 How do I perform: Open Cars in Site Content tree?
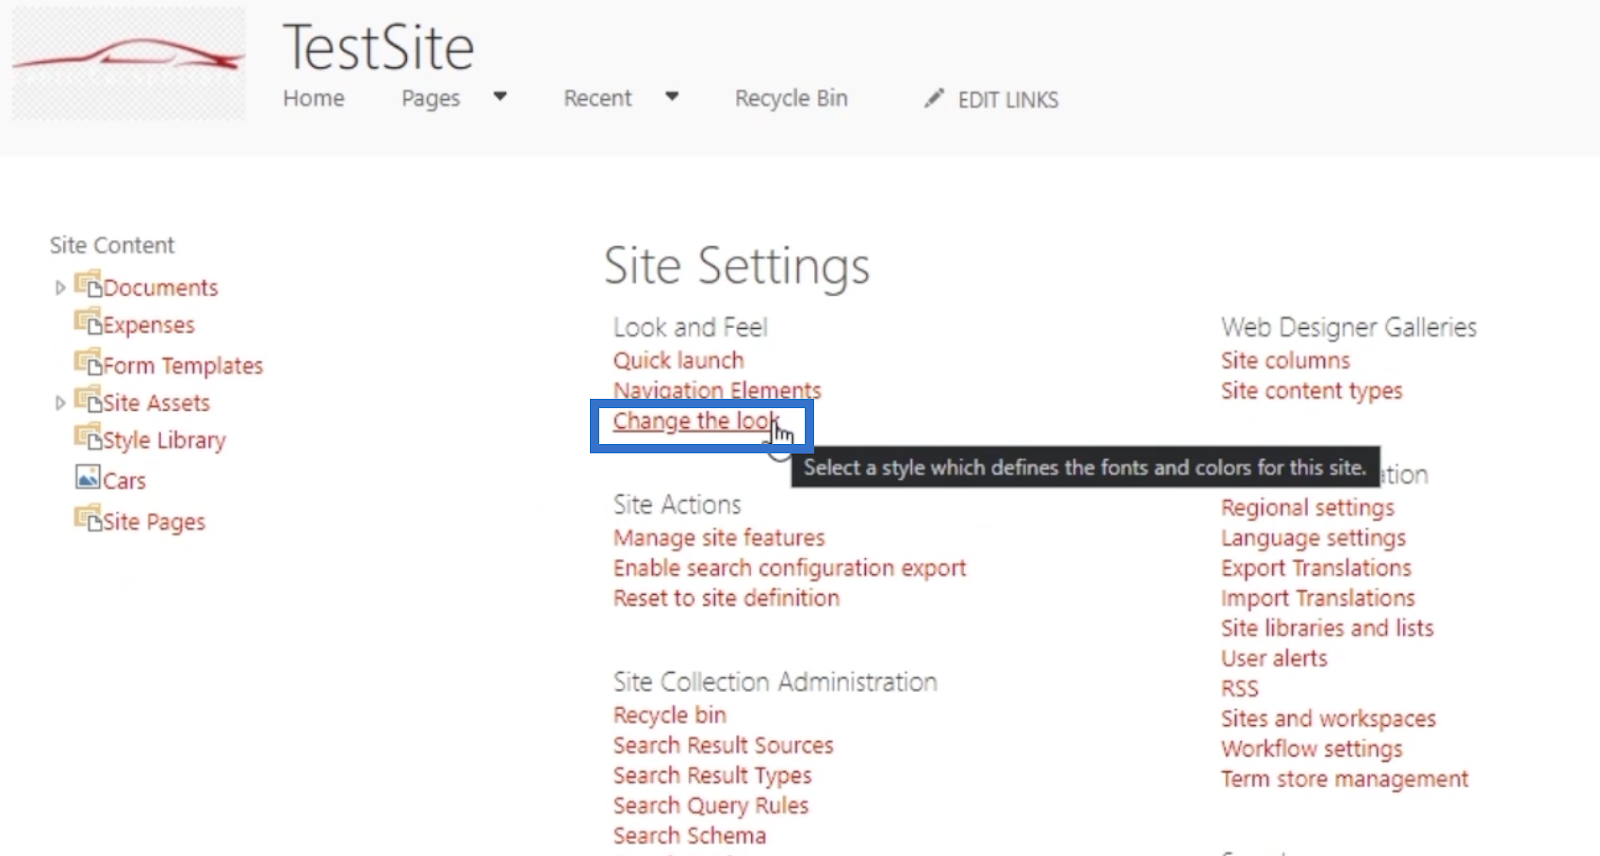(x=125, y=481)
